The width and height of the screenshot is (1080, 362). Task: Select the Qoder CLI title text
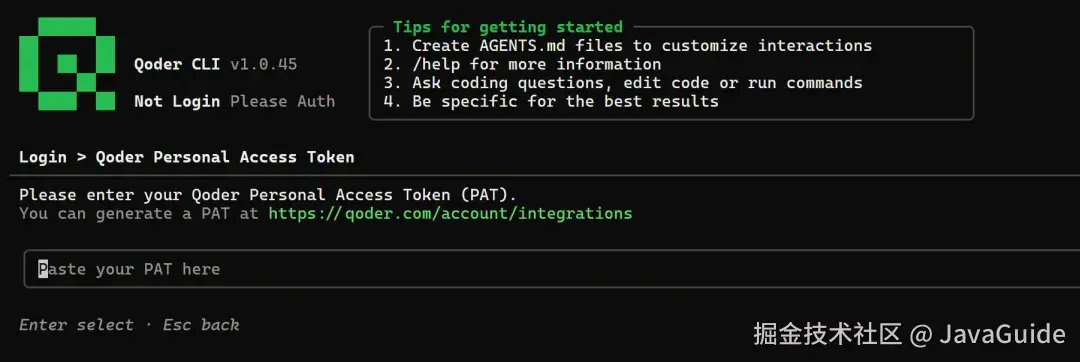tap(178, 65)
